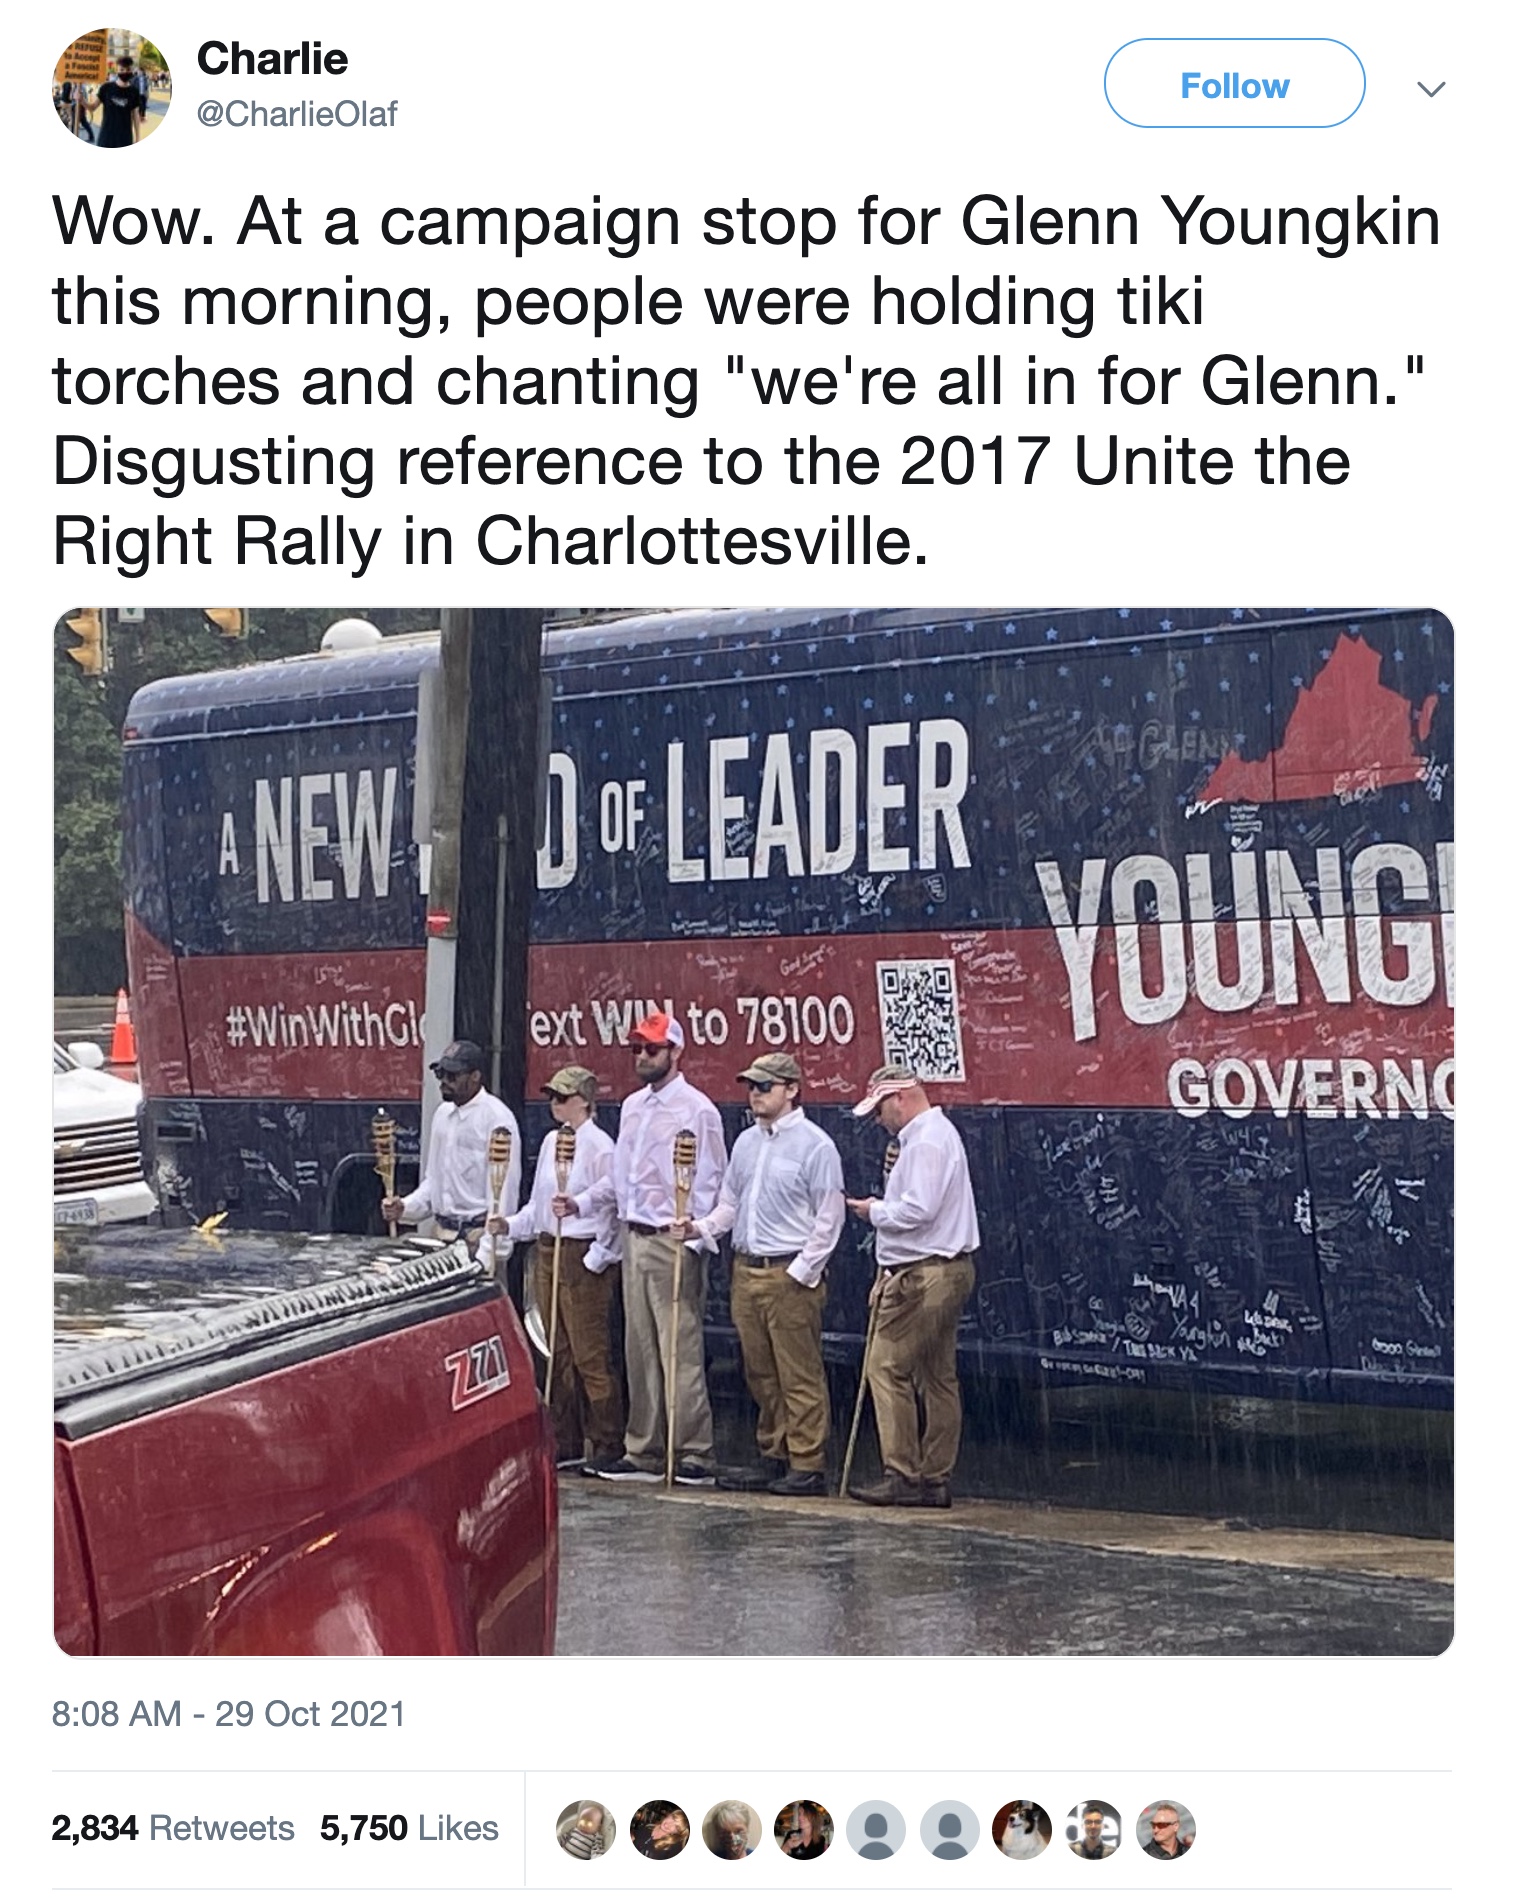Open Charlie's profile picture avatar

pyautogui.click(x=112, y=88)
